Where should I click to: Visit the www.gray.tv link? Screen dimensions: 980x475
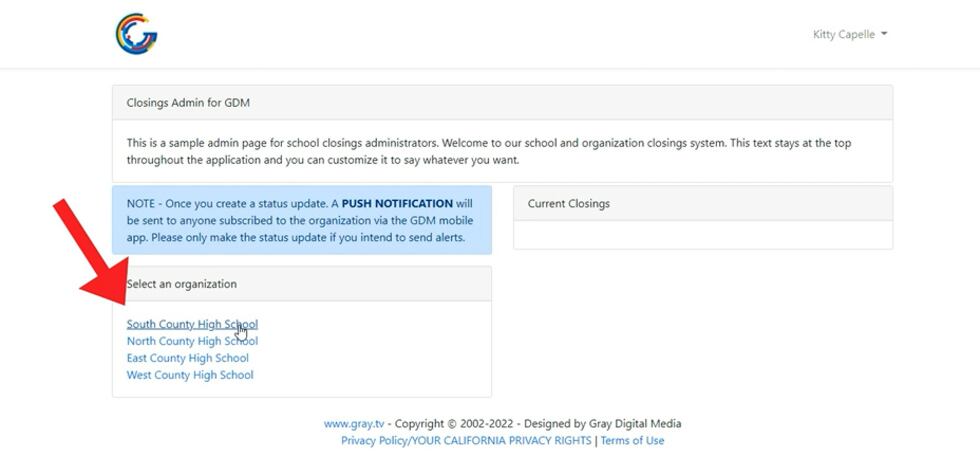[x=354, y=423]
